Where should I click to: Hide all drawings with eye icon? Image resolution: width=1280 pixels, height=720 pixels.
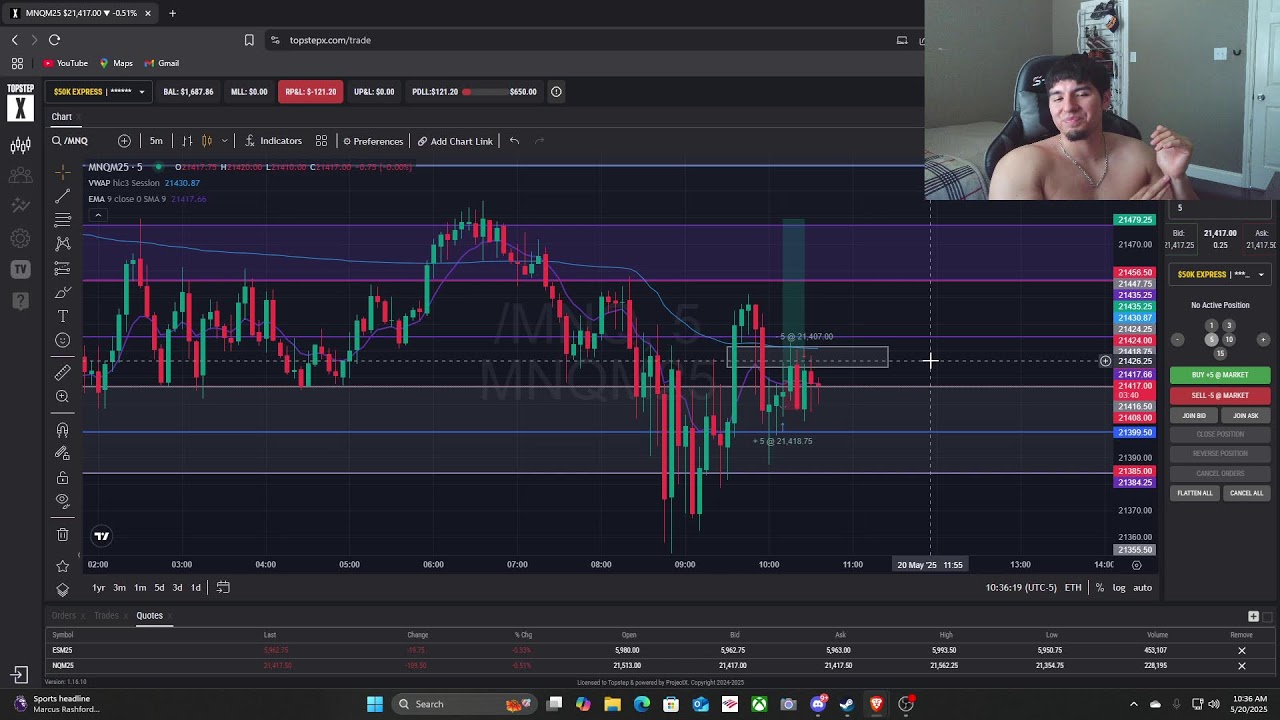pos(62,501)
